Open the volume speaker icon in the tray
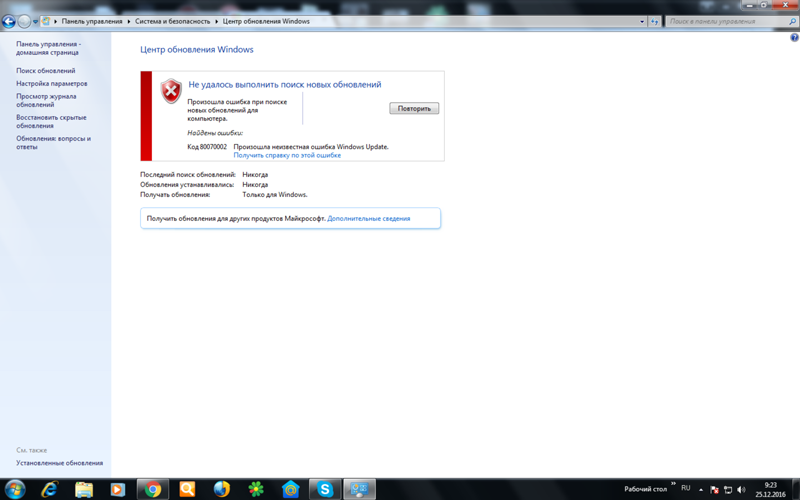Screen dimensions: 800x500 click(x=741, y=490)
